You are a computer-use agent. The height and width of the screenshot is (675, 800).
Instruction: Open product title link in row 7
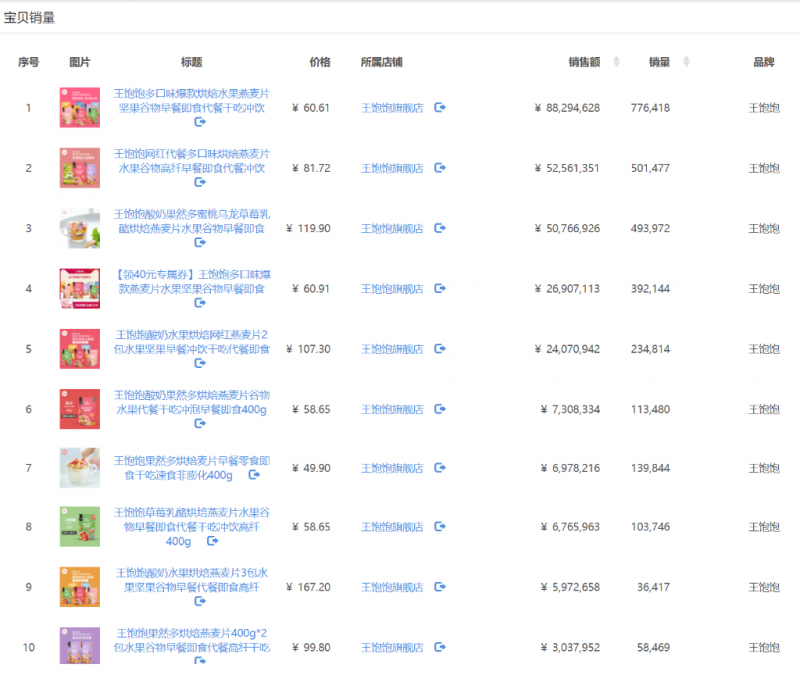point(191,461)
